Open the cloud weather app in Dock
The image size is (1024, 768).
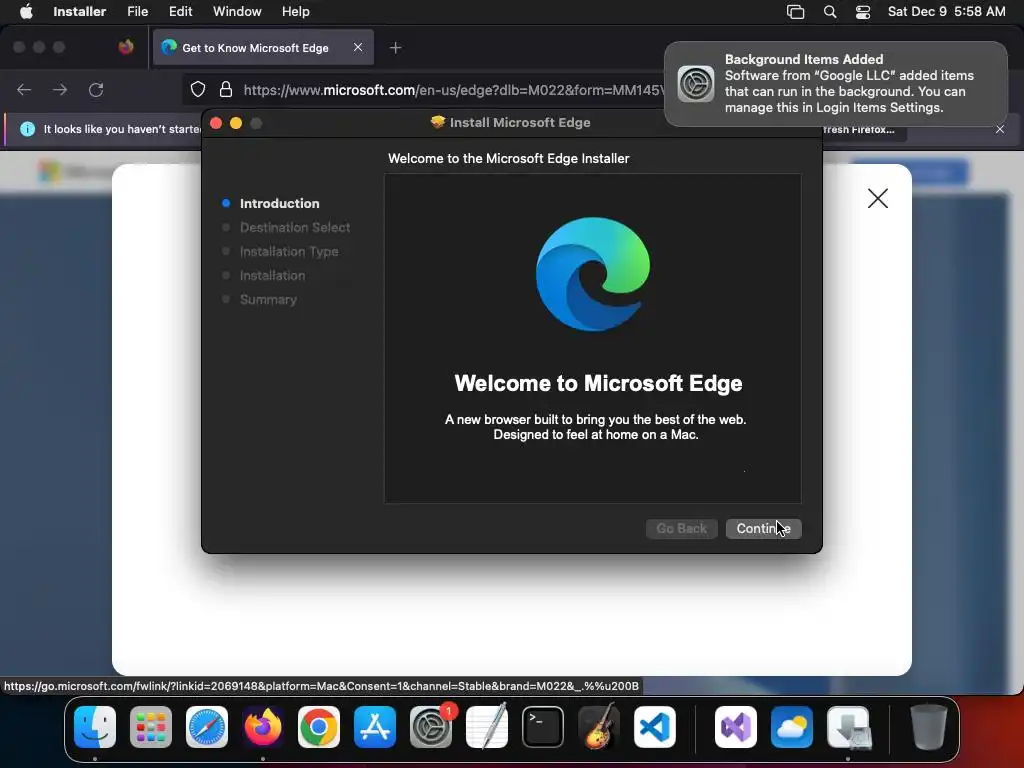point(792,727)
